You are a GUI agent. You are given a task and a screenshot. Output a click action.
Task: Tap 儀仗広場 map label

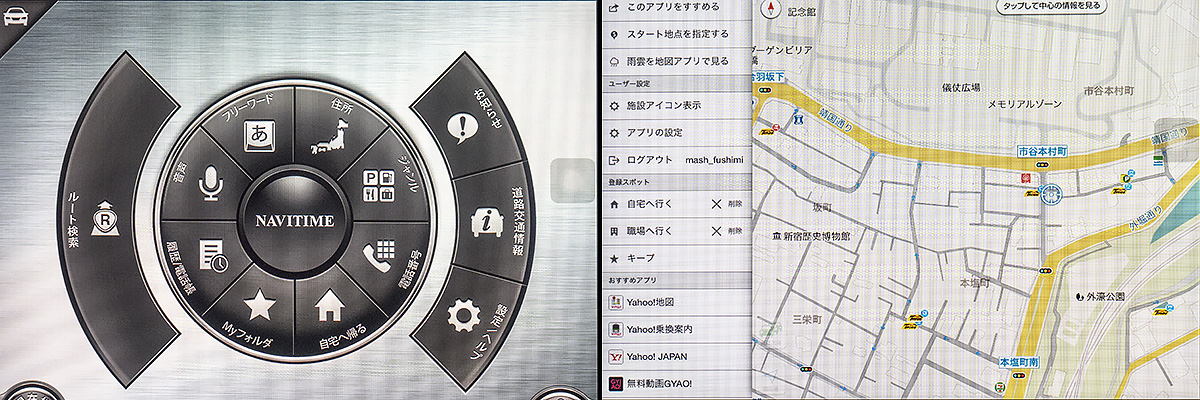[961, 87]
